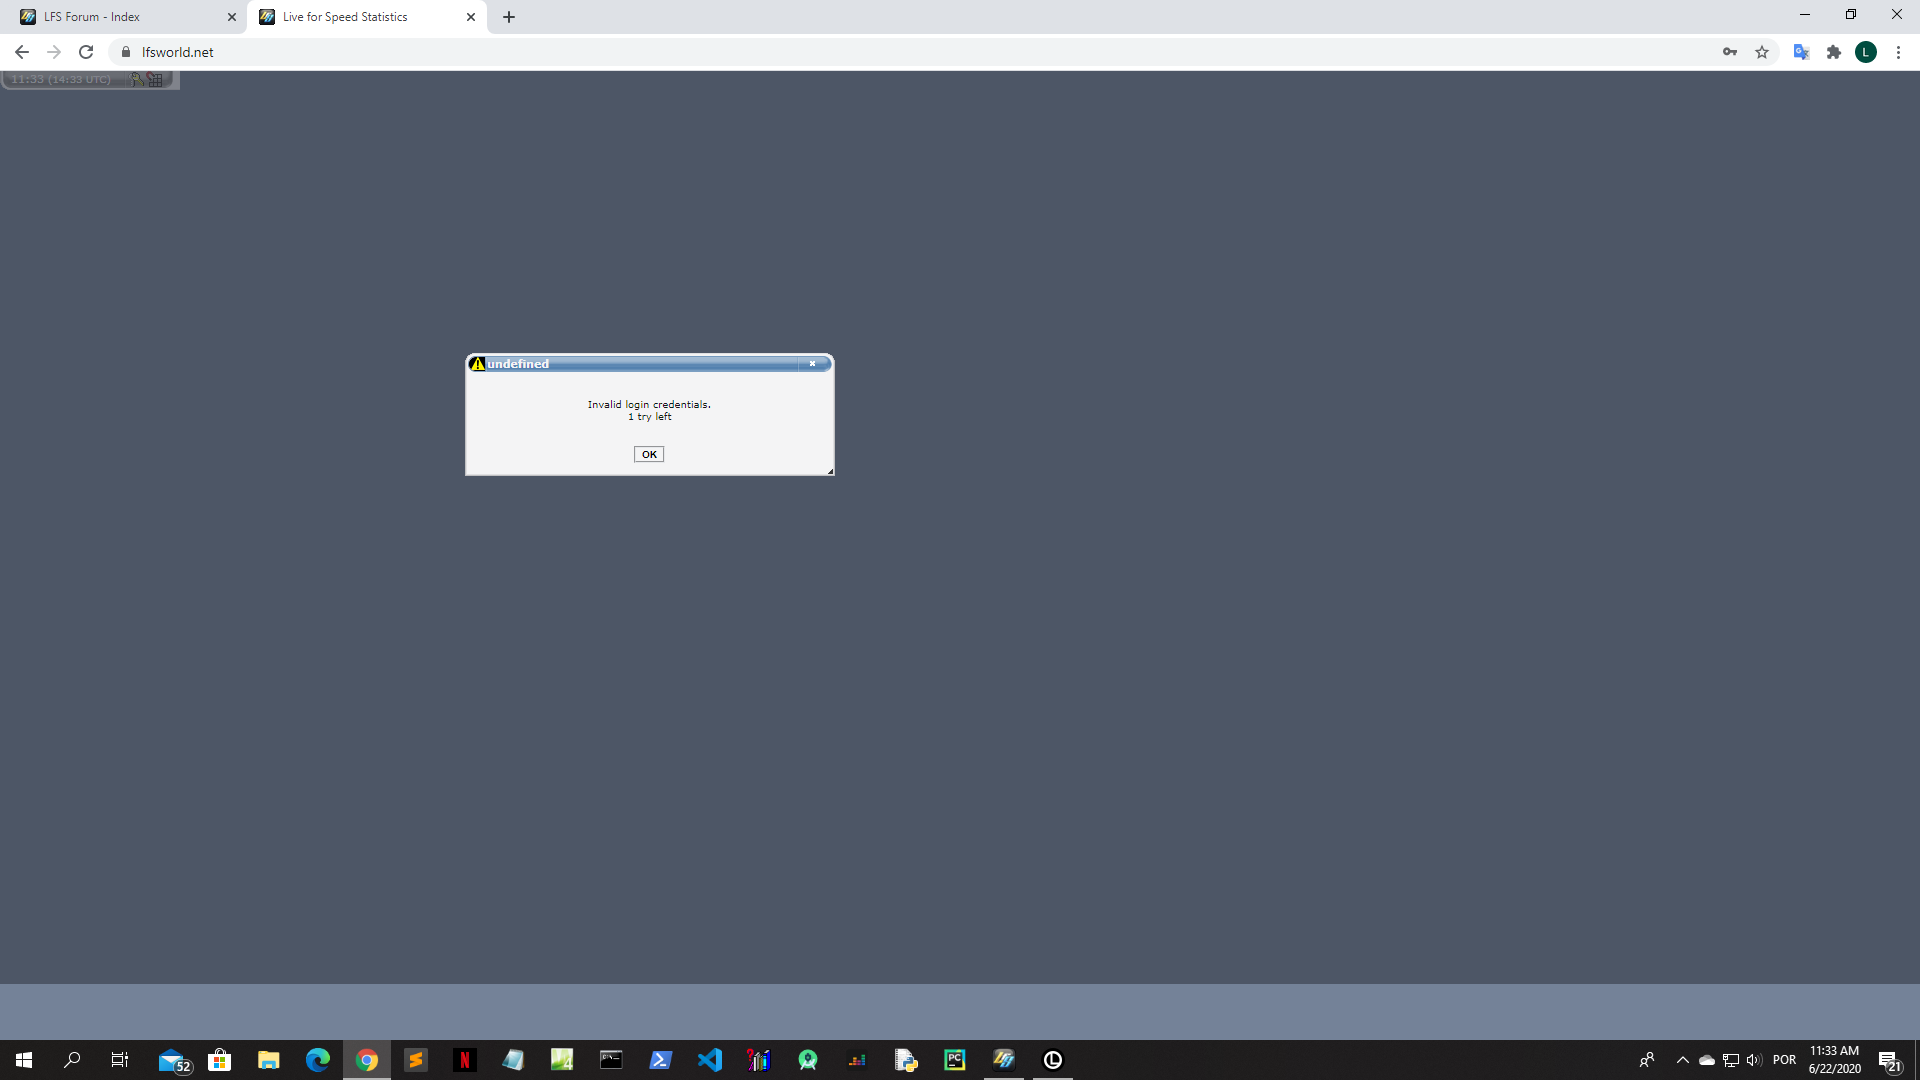1920x1080 pixels.
Task: Open the Windows Start menu
Action: 24,1060
